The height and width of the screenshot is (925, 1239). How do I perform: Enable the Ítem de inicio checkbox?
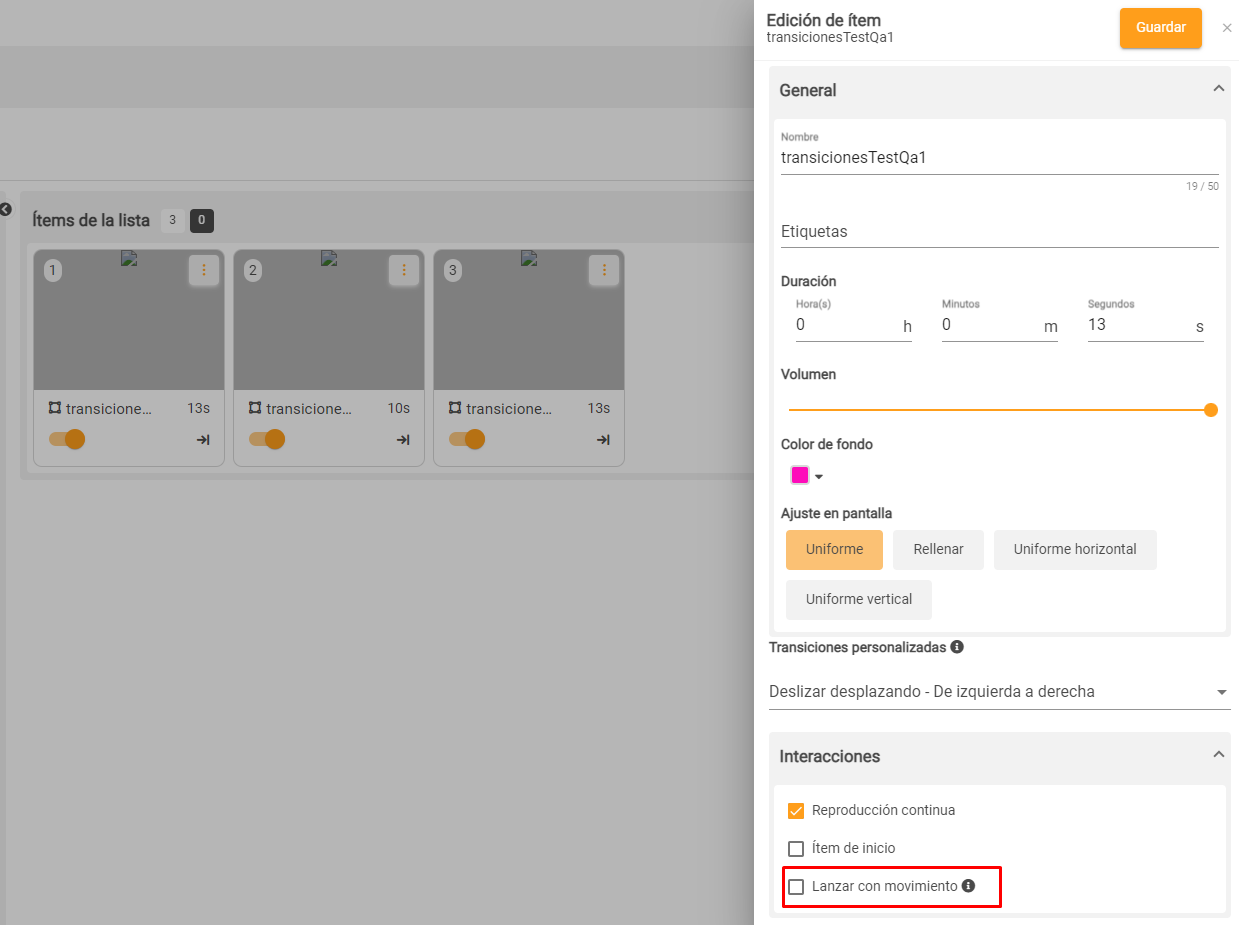click(796, 849)
